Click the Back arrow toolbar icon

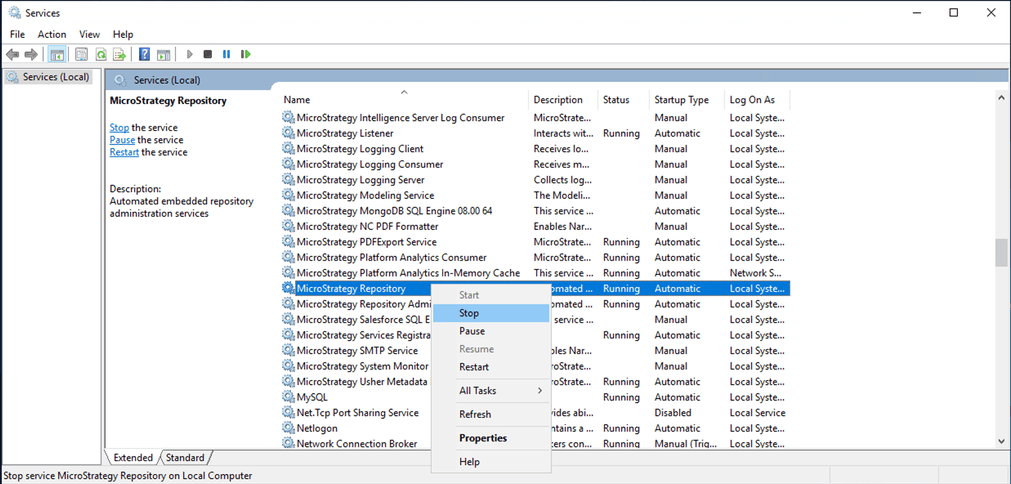[12, 55]
